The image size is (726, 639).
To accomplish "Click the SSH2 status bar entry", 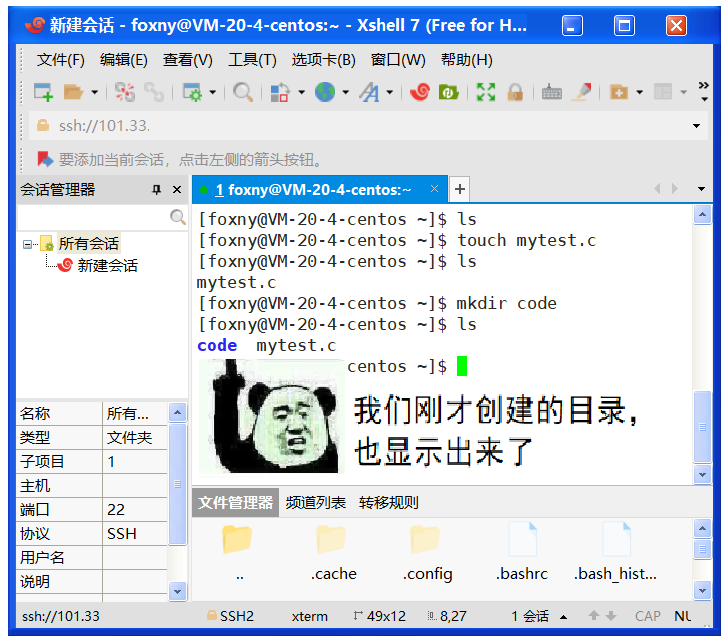I will point(230,616).
